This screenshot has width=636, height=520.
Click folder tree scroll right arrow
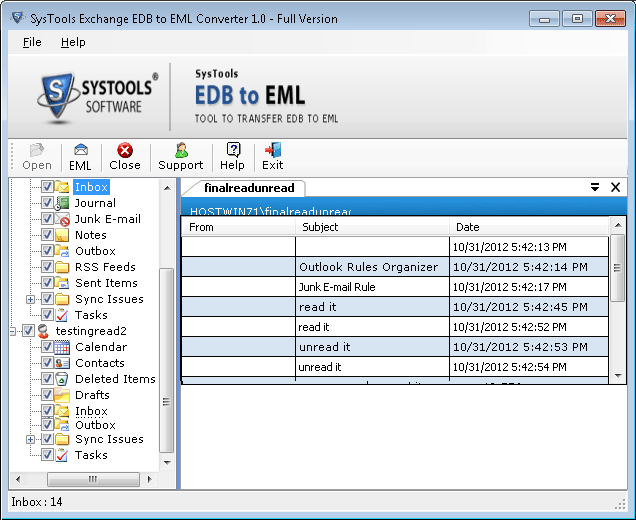point(150,479)
